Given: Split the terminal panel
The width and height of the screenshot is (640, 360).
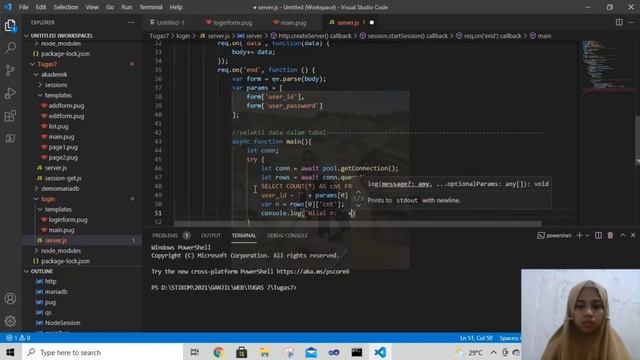Looking at the screenshot, I should tap(598, 235).
